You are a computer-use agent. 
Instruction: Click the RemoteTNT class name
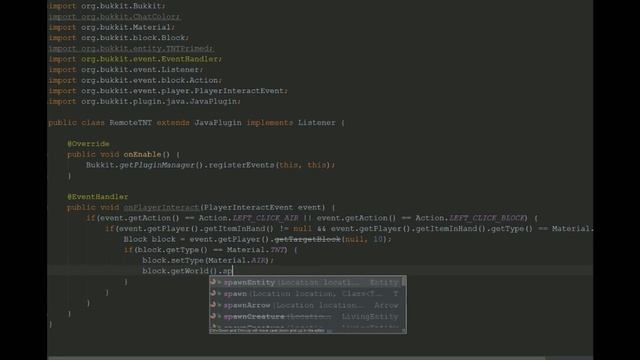point(131,123)
